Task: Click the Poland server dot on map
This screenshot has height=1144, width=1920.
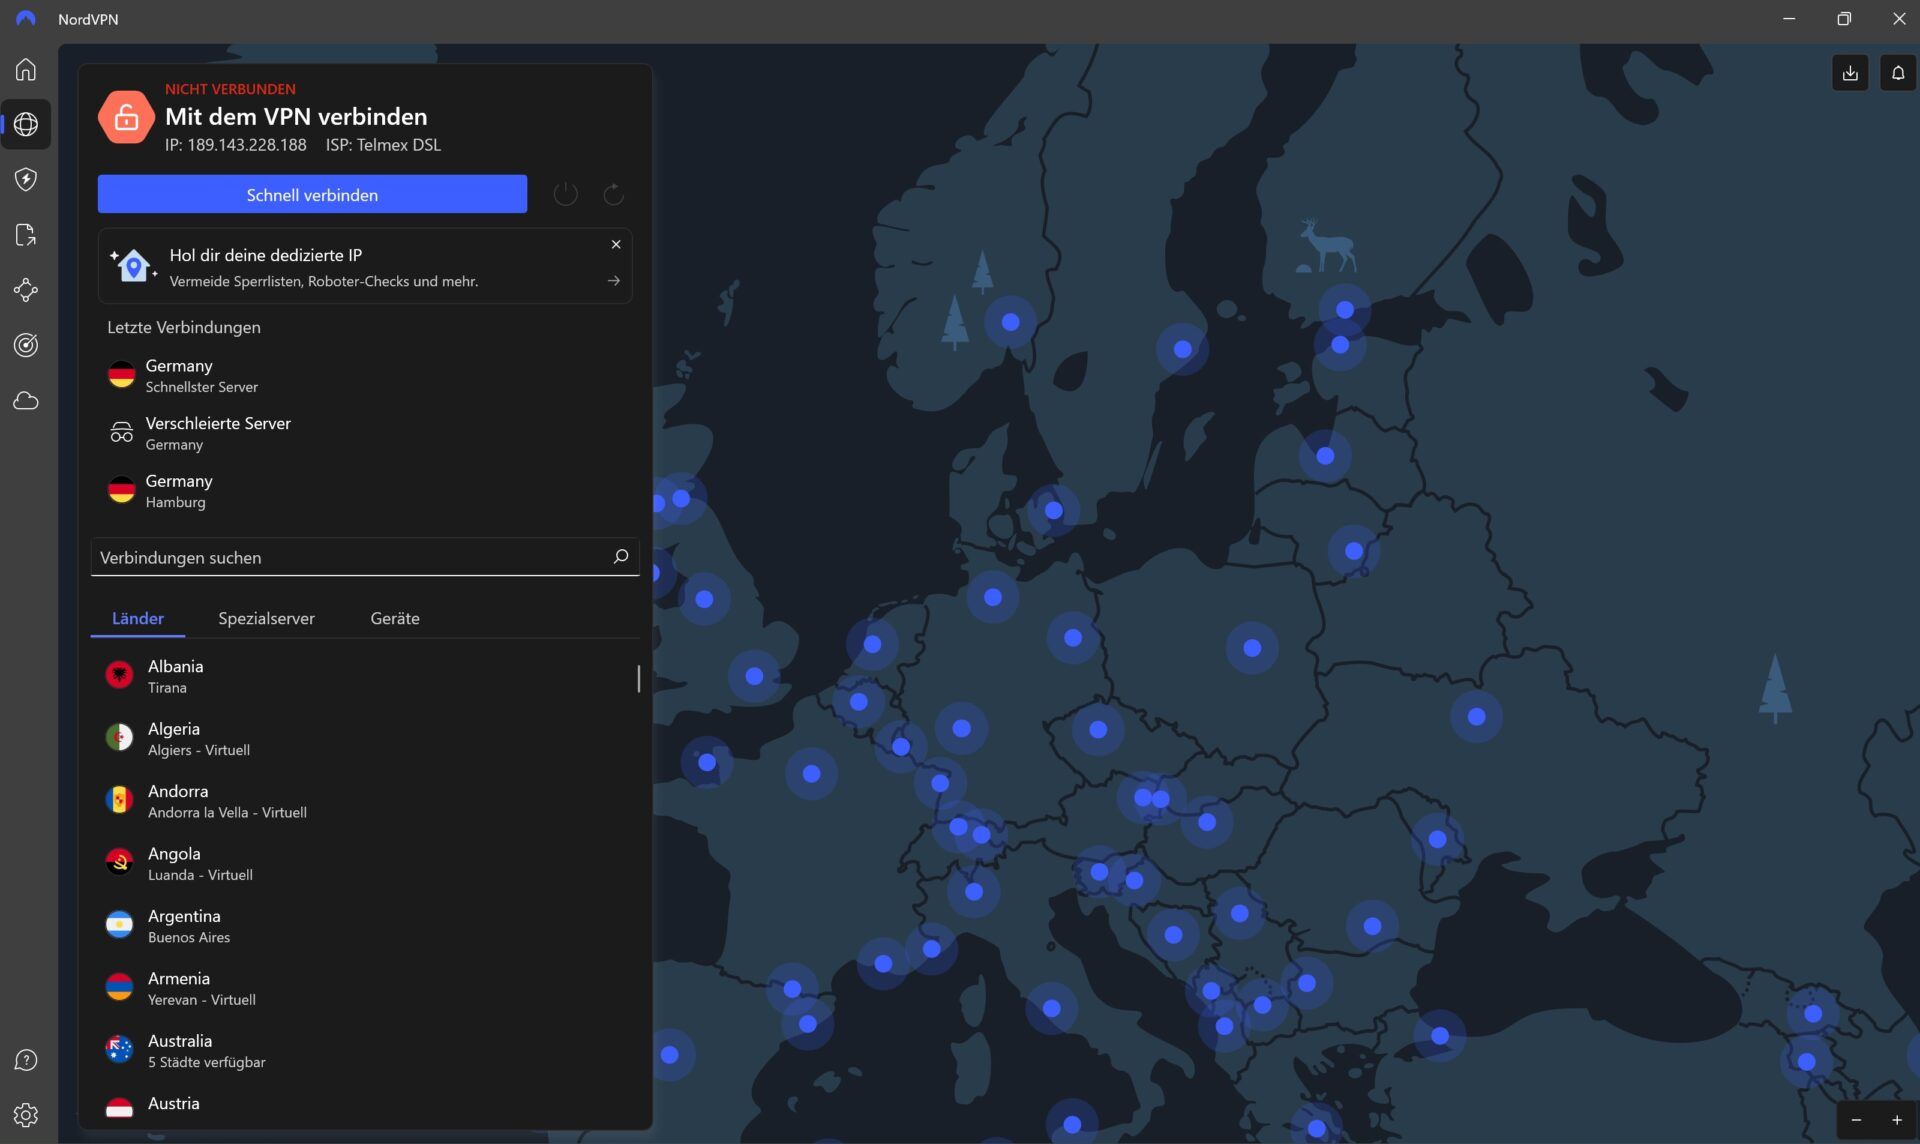Action: click(x=1252, y=648)
